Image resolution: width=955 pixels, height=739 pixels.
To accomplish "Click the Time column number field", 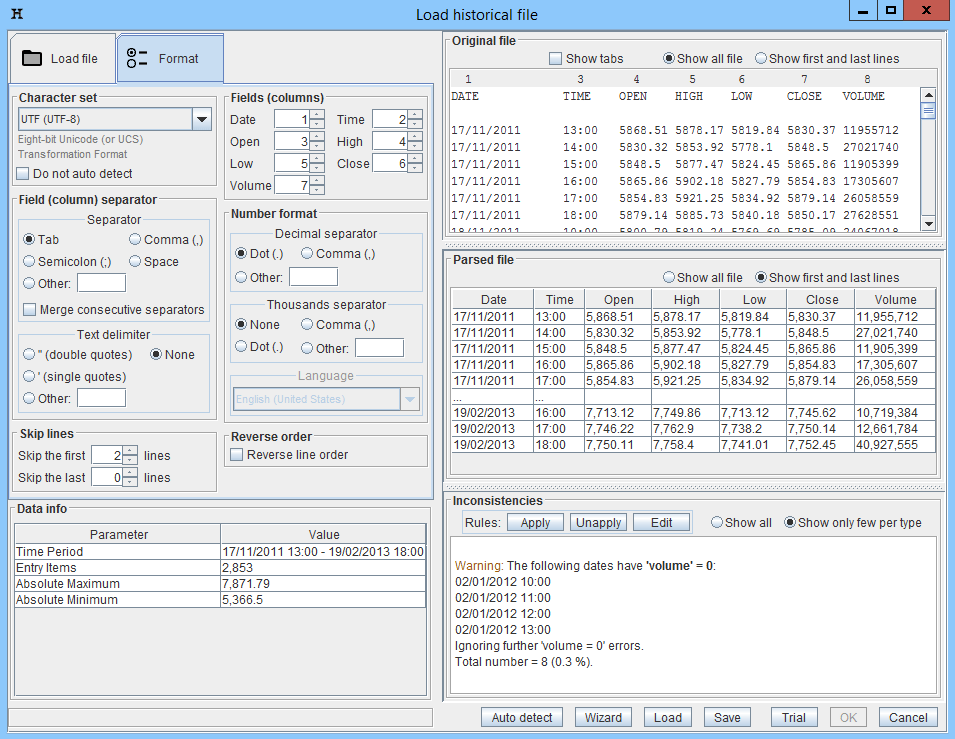I will (x=390, y=119).
